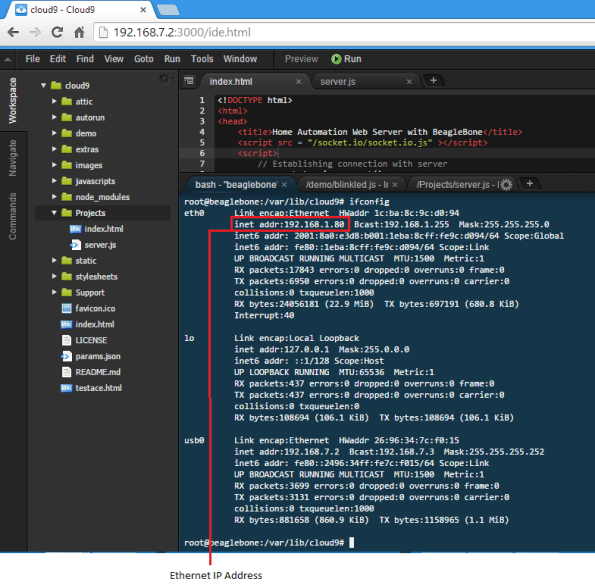Close the bash beaglebone terminal tab

284,185
